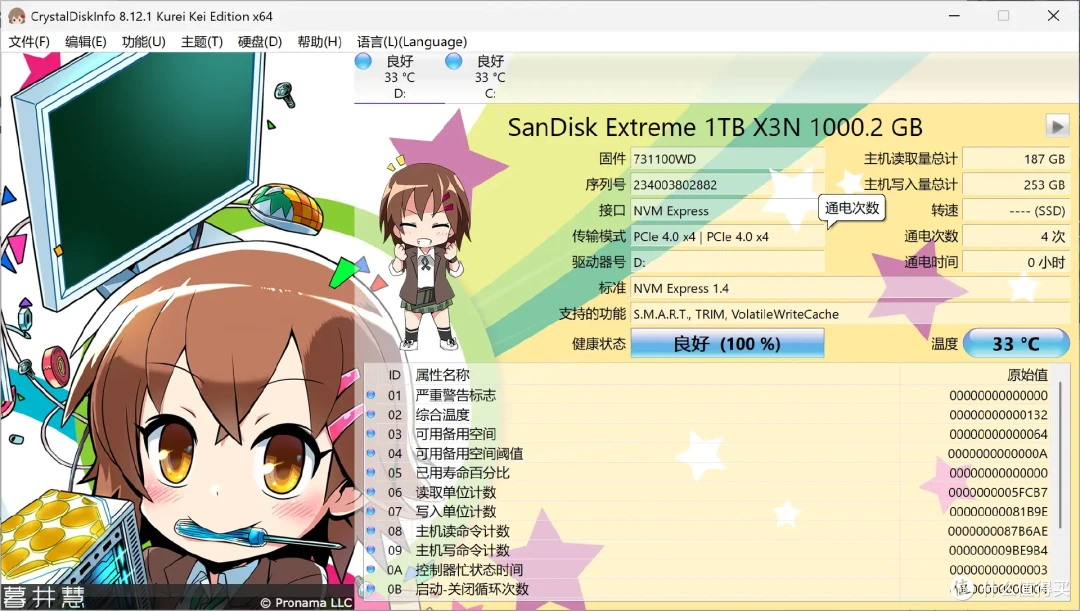
Task: Click the 原始值 column header
Action: [1027, 375]
